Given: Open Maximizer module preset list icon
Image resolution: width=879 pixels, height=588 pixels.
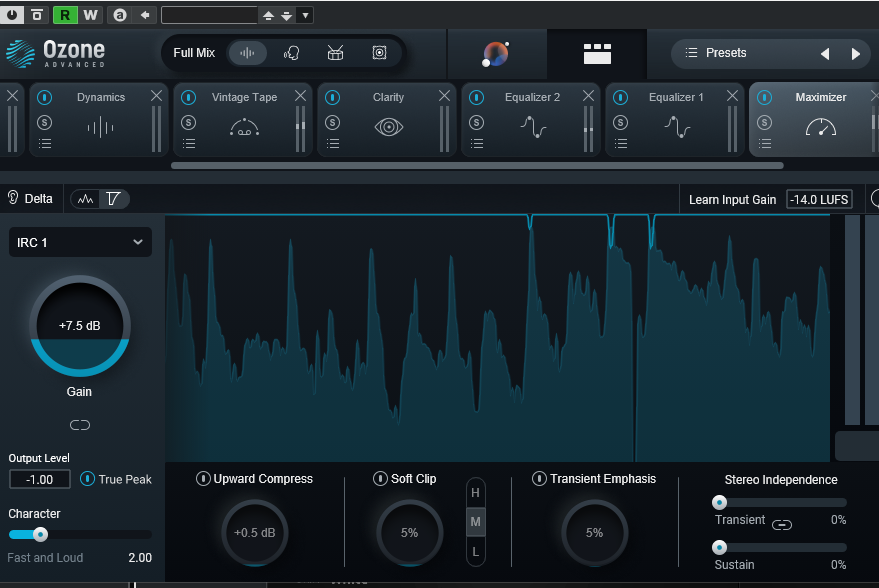Looking at the screenshot, I should (x=765, y=143).
